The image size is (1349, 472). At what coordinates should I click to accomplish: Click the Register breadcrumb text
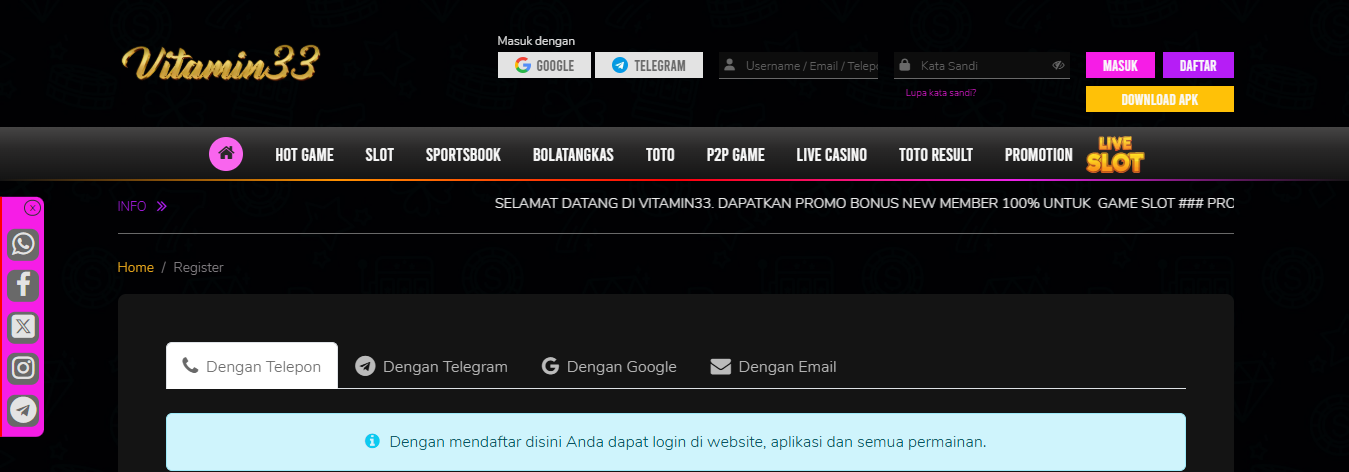click(x=198, y=267)
